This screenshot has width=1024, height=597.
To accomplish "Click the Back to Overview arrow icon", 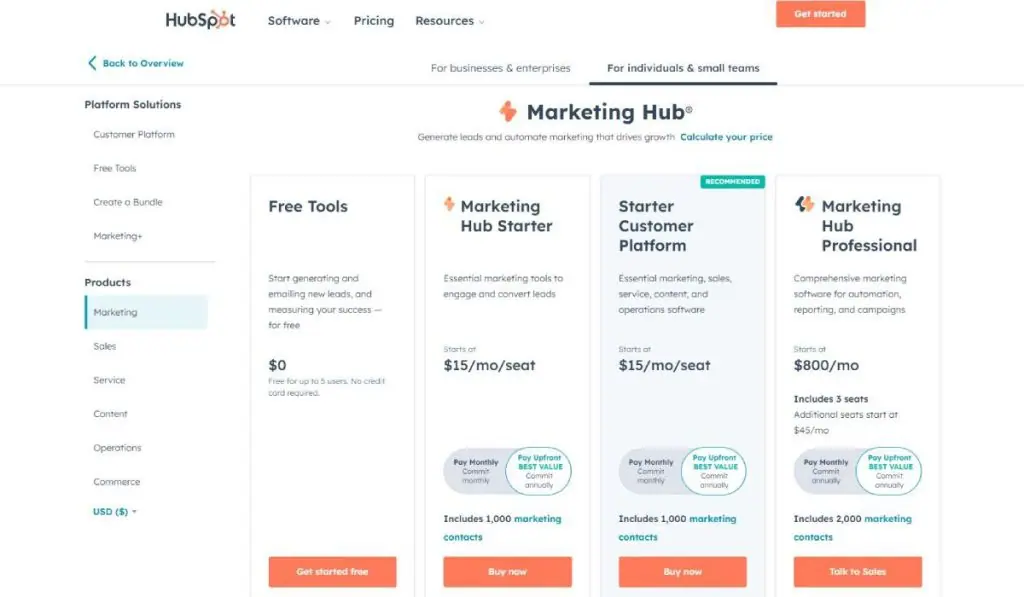I will 92,63.
